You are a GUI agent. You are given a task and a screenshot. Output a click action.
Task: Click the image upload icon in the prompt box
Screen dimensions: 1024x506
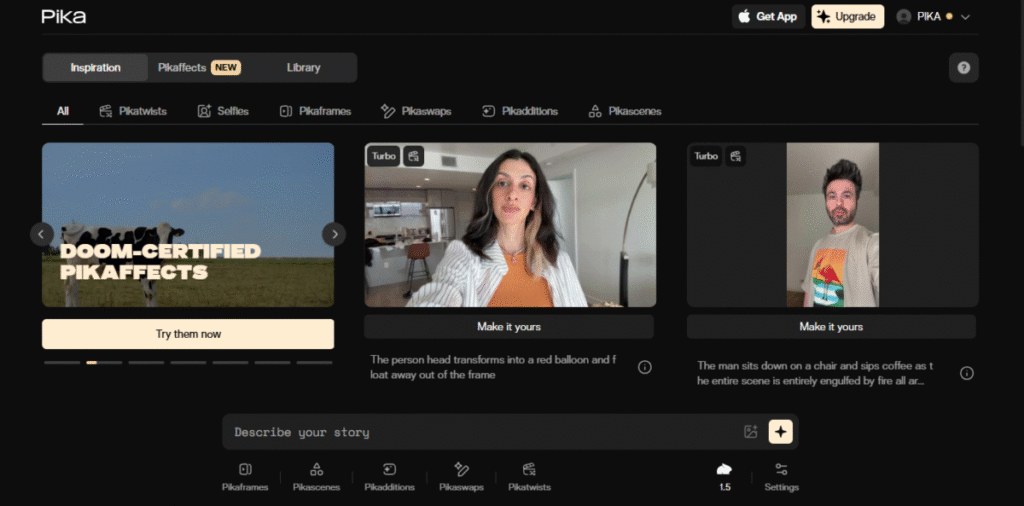(x=751, y=432)
